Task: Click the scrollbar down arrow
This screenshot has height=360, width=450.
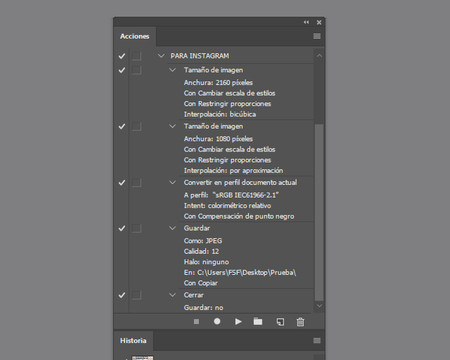Action: tap(319, 306)
